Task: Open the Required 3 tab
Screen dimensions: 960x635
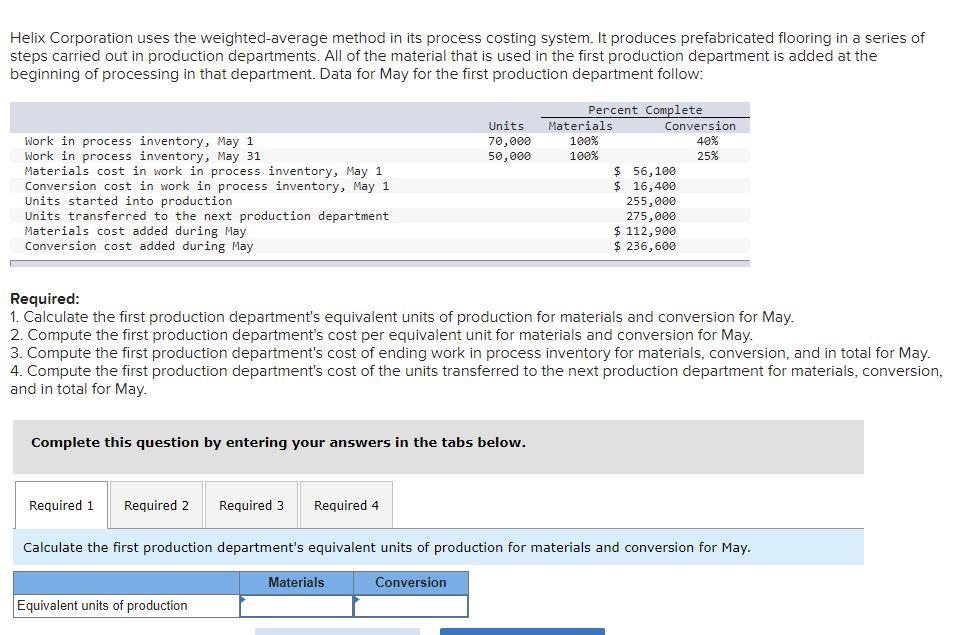Action: coord(251,505)
